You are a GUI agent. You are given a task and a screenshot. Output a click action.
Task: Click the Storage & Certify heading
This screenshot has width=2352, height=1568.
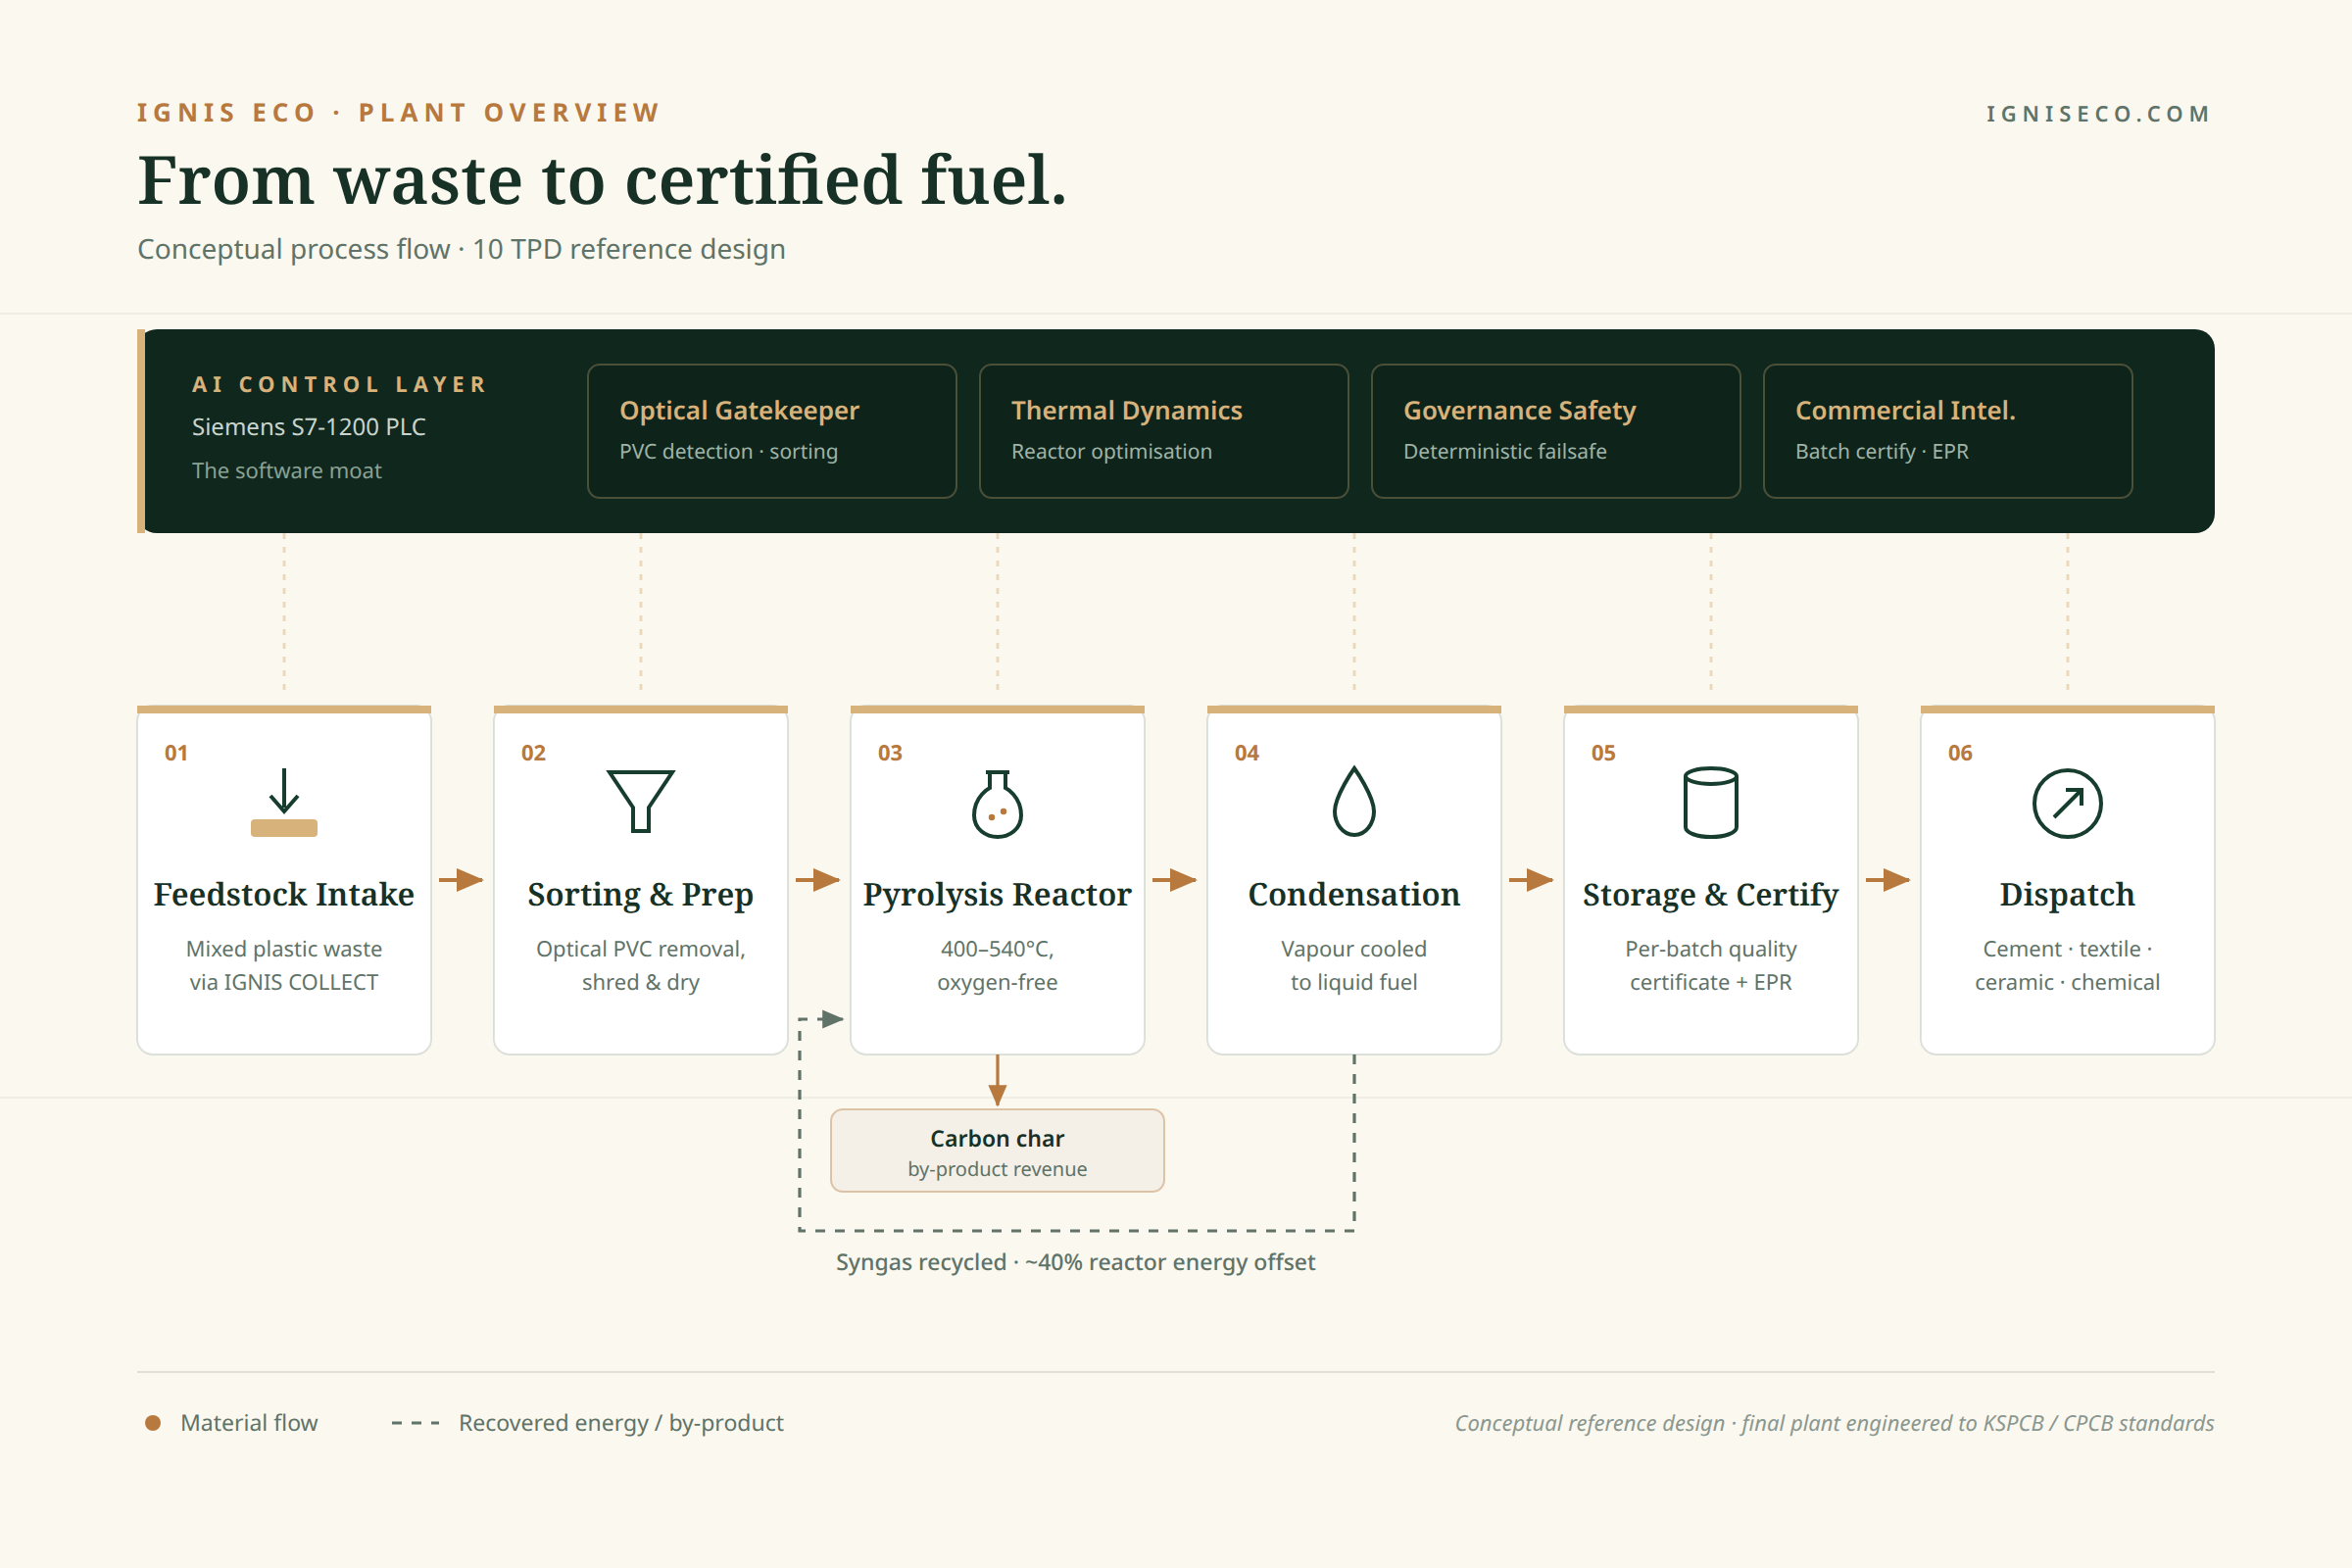(x=1710, y=895)
